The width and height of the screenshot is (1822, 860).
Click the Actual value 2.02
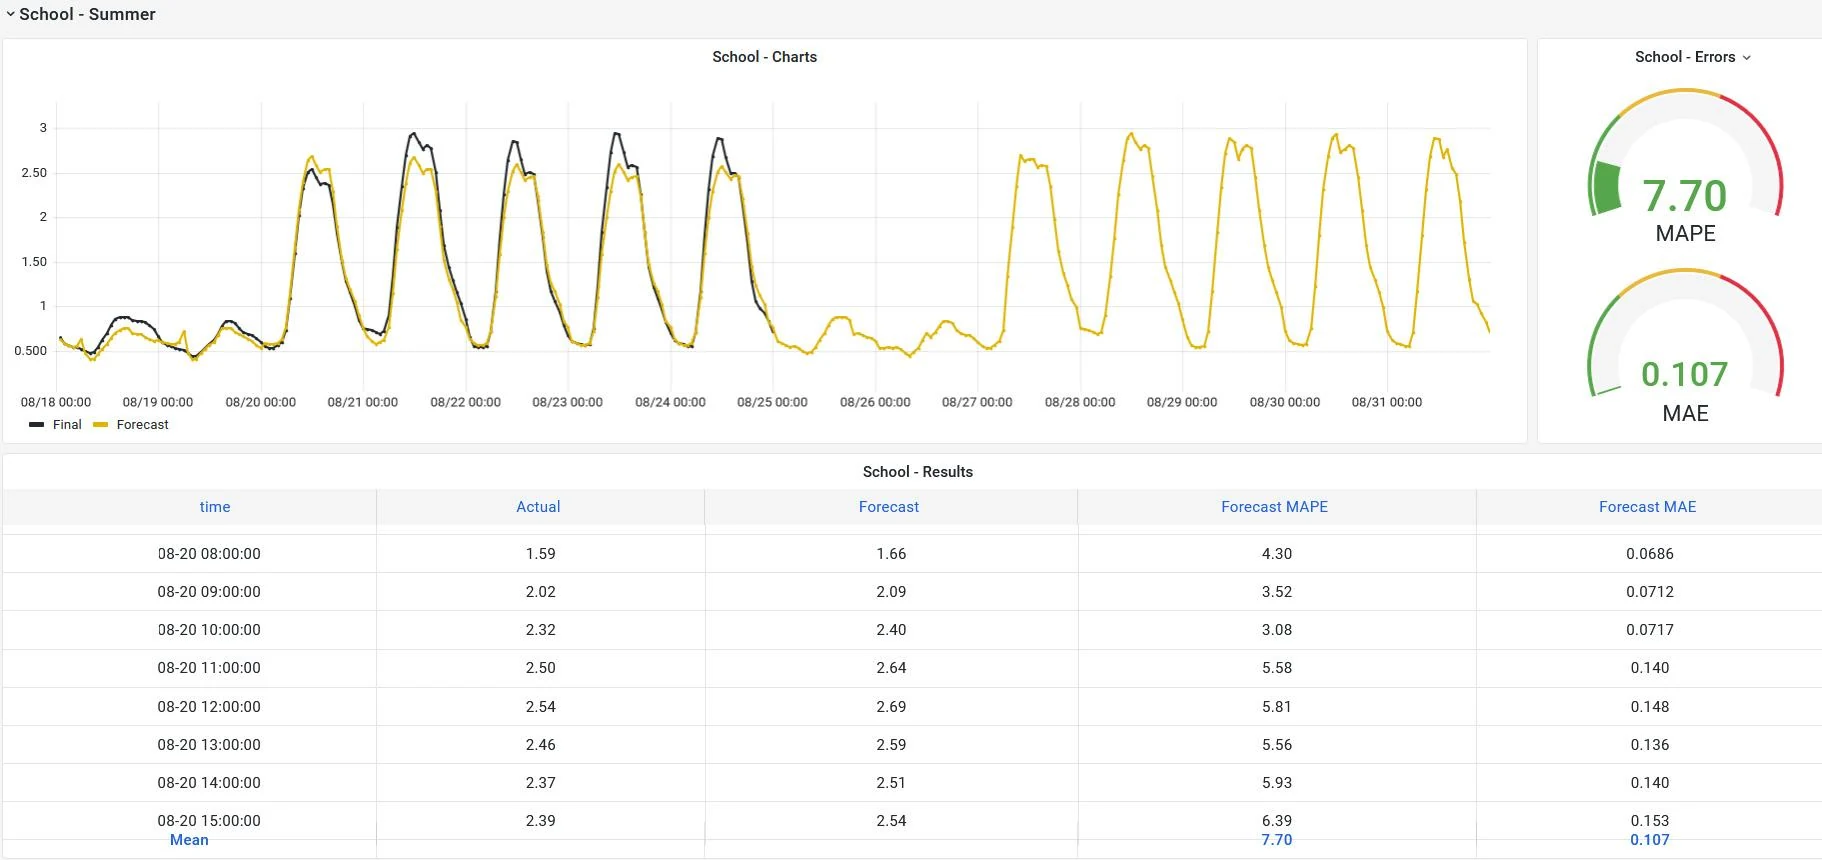click(x=541, y=592)
